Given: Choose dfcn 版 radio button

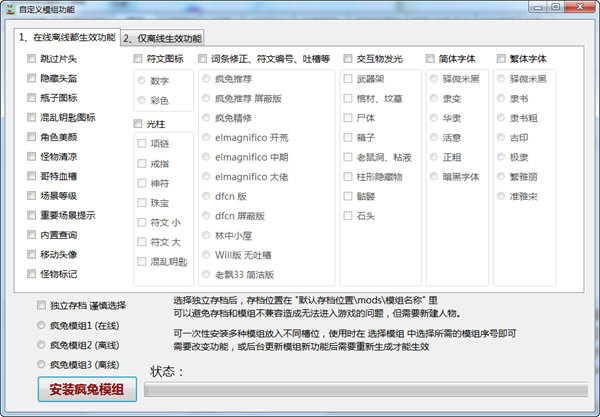Looking at the screenshot, I should (x=206, y=196).
